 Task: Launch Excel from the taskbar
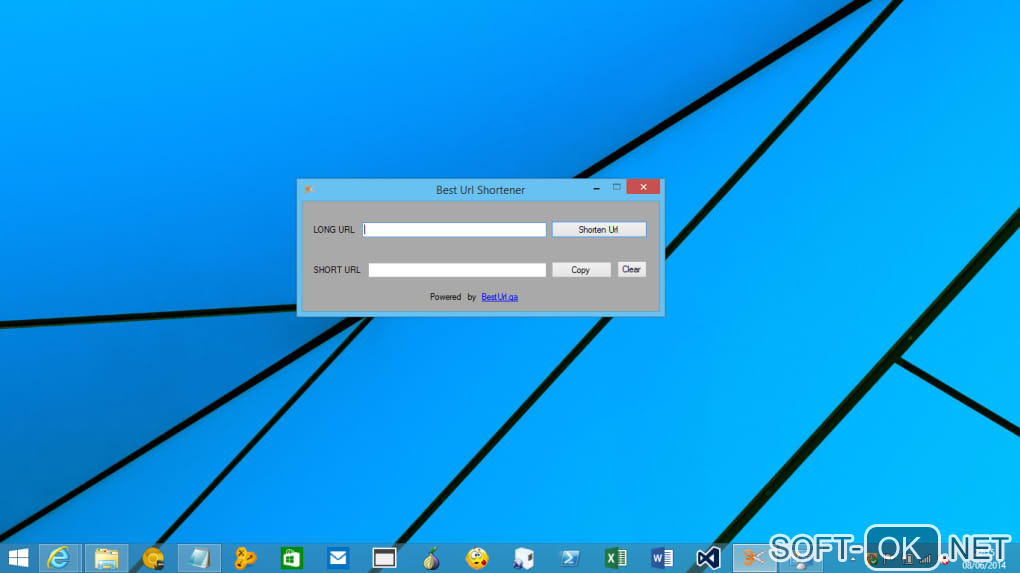(615, 558)
